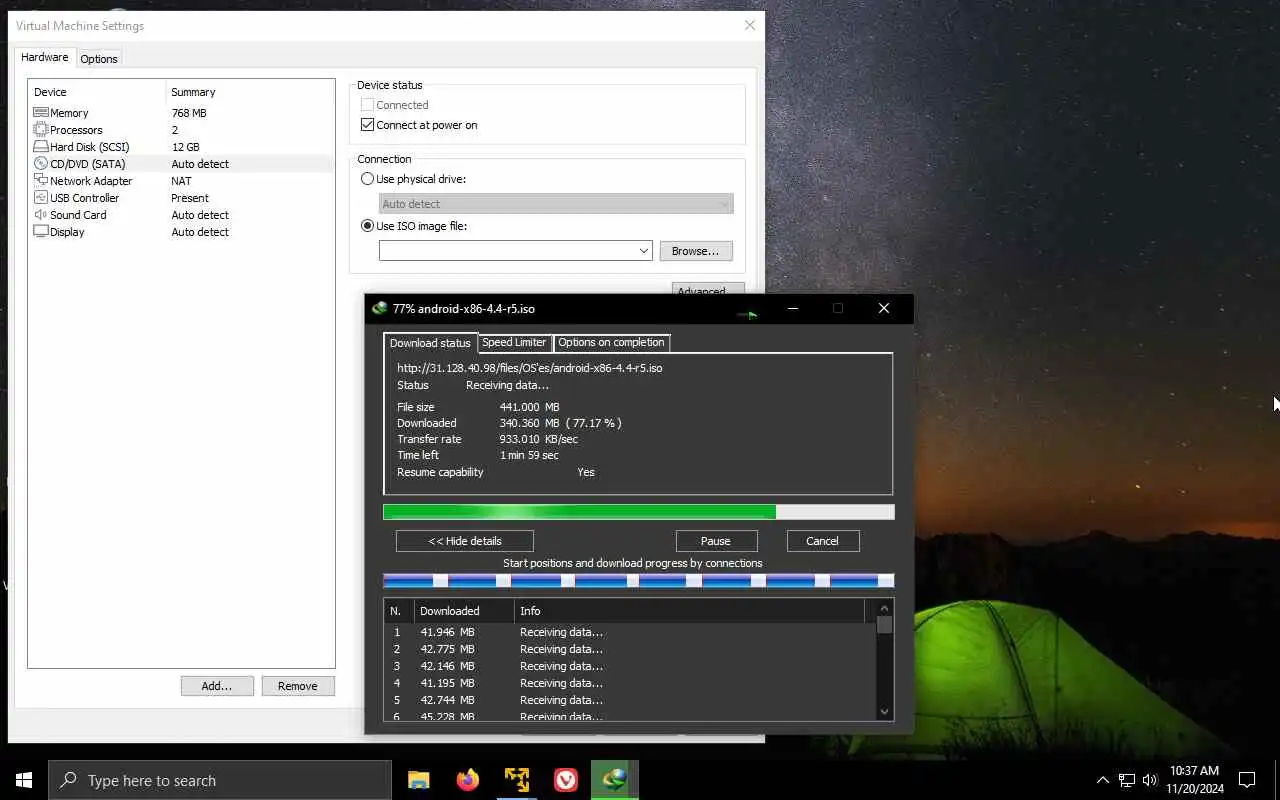The image size is (1280, 800).
Task: Switch to the Hardware tab
Action: [x=45, y=57]
